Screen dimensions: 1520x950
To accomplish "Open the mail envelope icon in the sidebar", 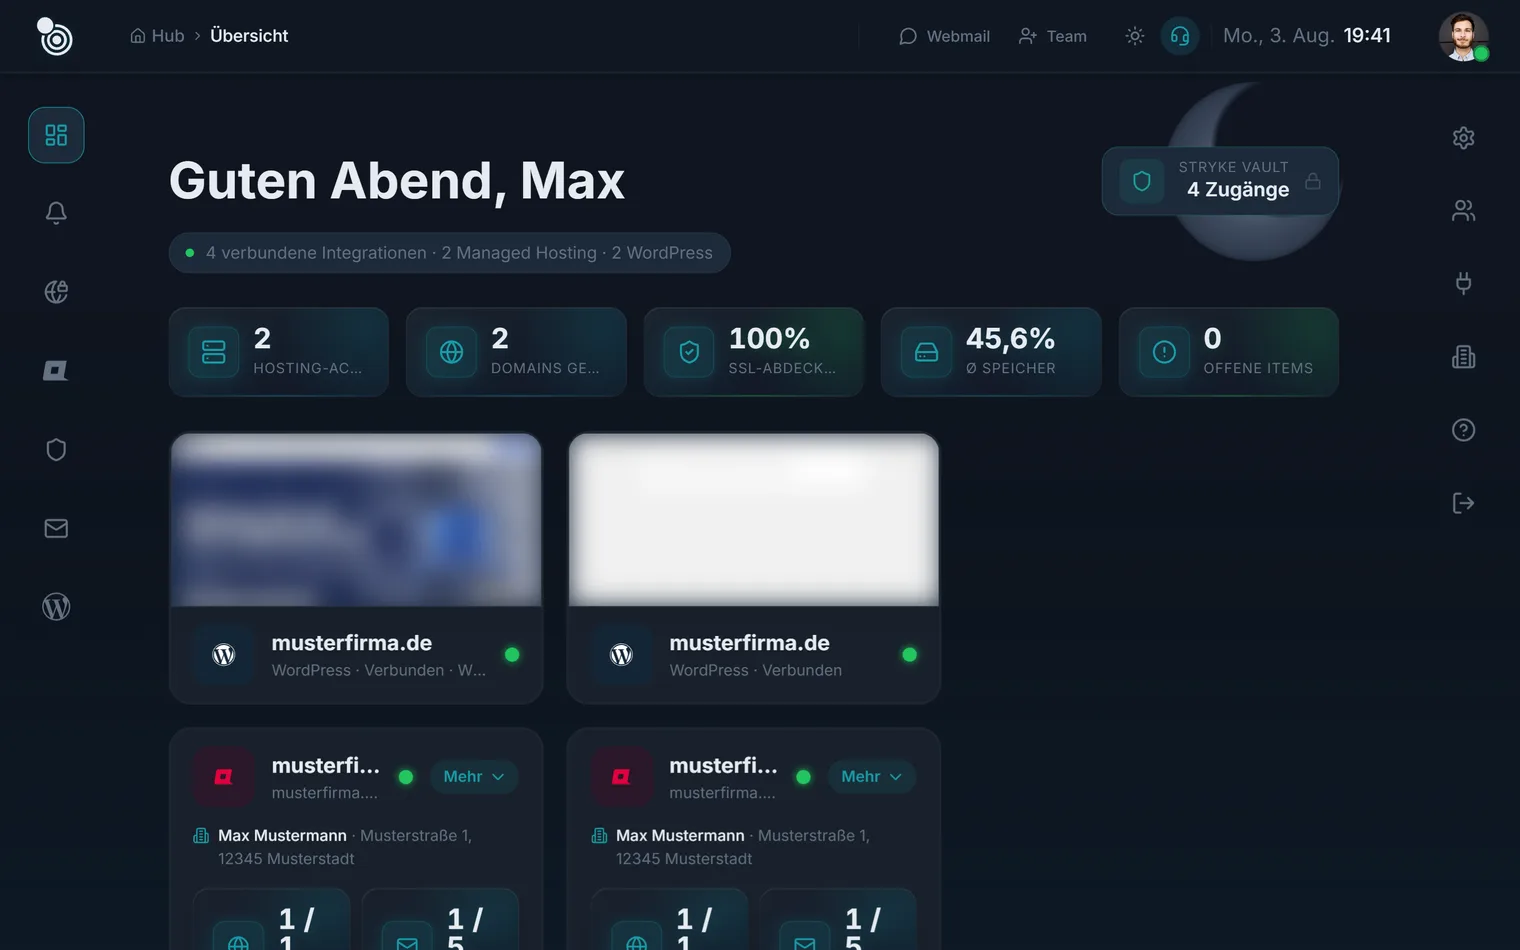I will tap(56, 528).
